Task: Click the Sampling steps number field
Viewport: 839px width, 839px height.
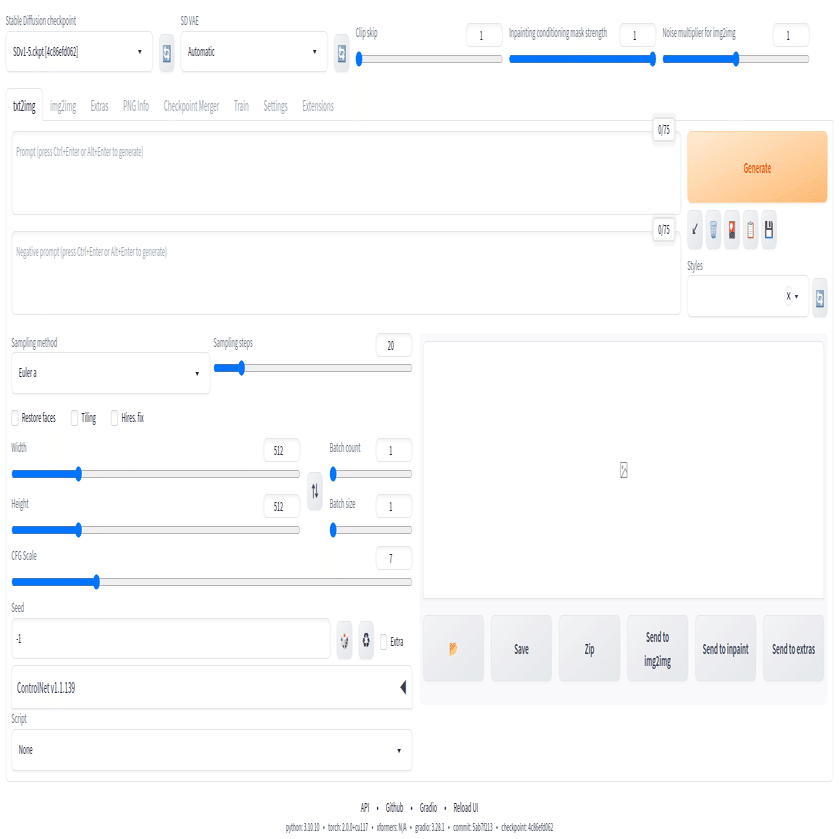Action: [394, 346]
